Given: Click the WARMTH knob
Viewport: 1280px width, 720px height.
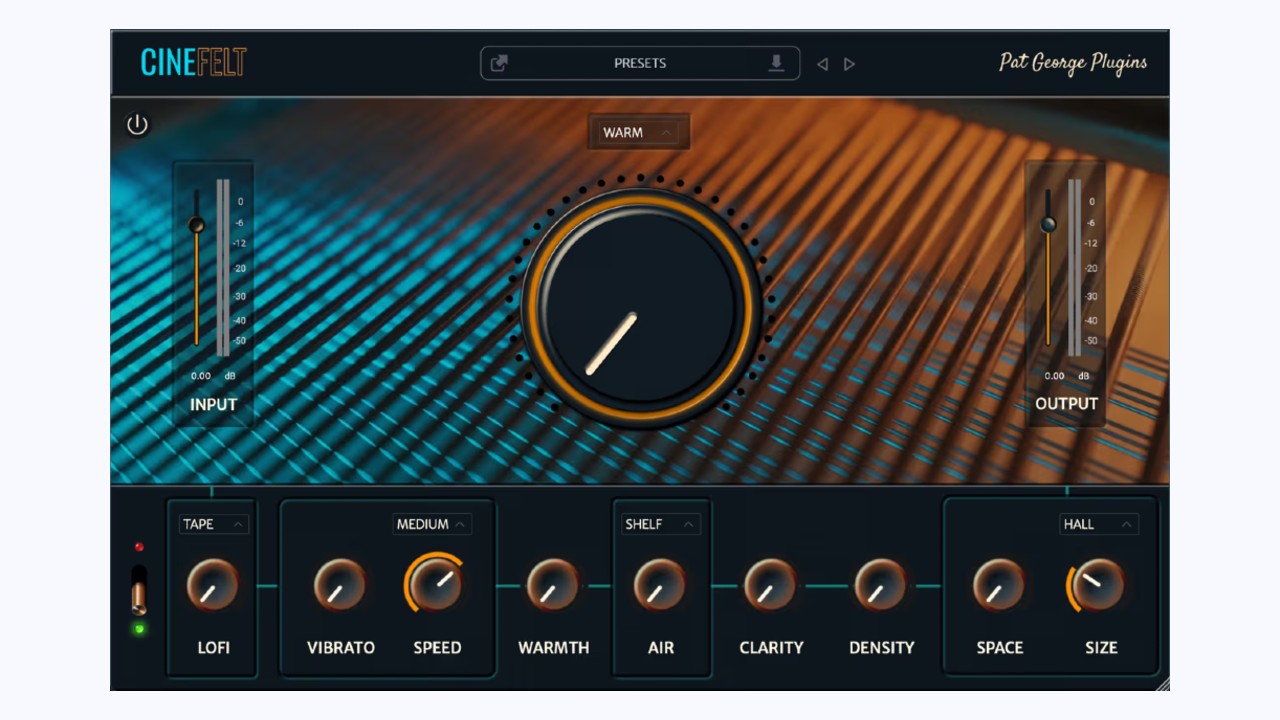Looking at the screenshot, I should [553, 585].
